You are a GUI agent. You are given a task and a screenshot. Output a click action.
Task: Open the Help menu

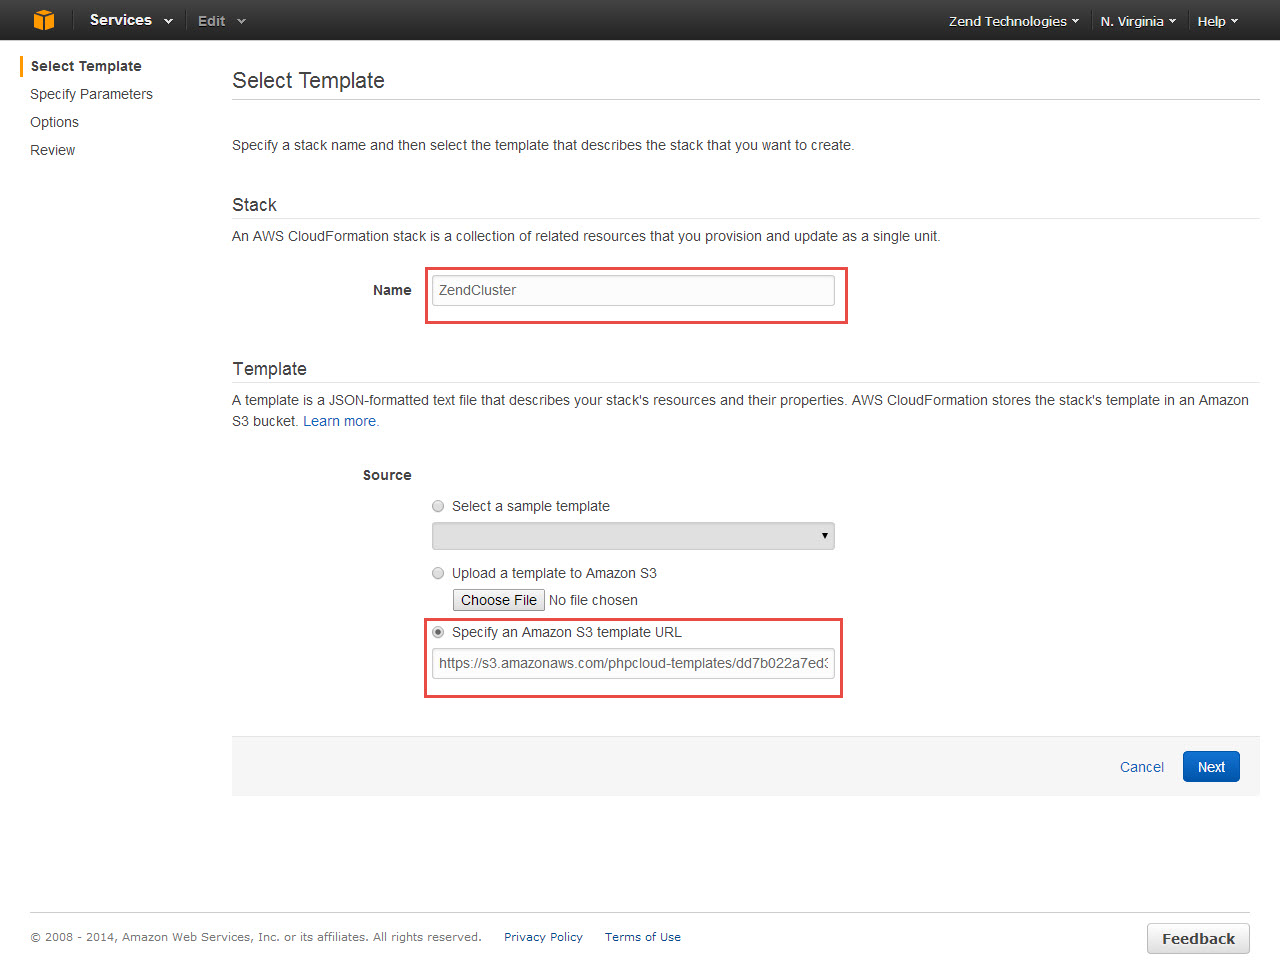tap(1217, 21)
